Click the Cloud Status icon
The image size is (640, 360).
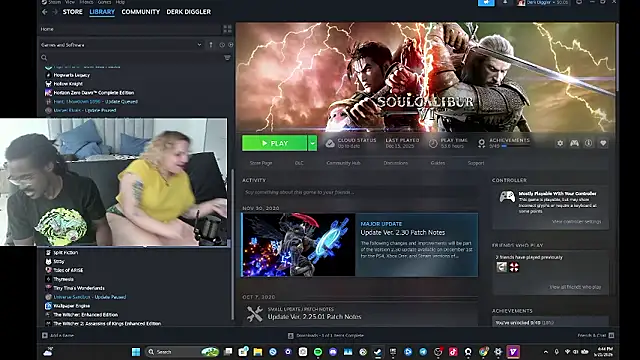point(330,143)
